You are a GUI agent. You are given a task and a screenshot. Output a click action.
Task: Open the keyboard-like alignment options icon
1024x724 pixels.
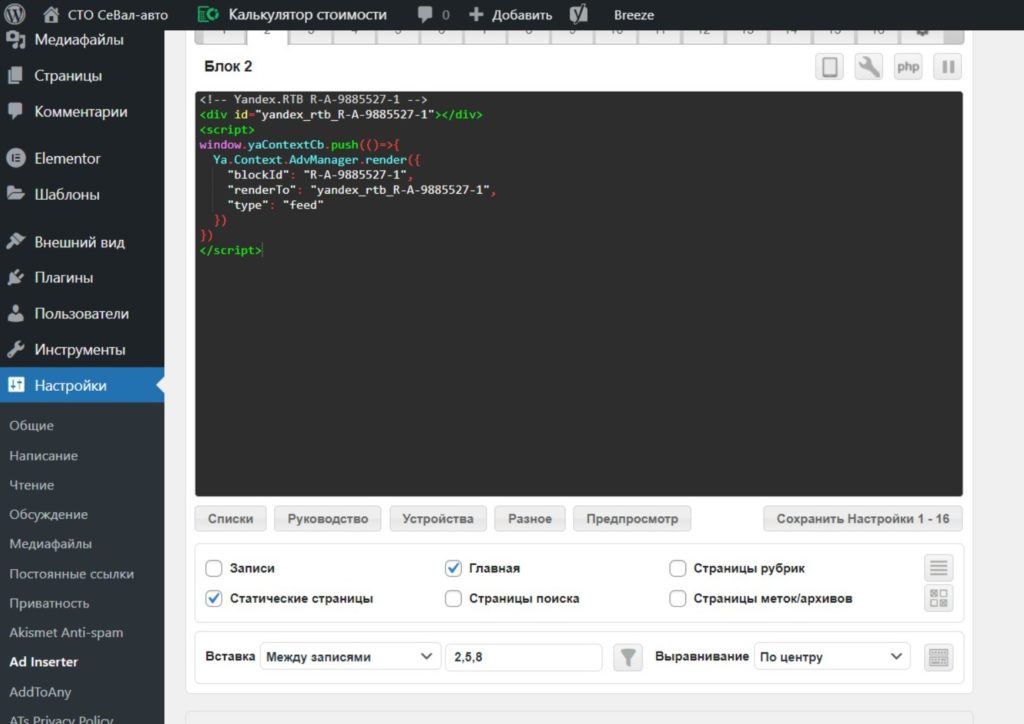click(x=938, y=657)
